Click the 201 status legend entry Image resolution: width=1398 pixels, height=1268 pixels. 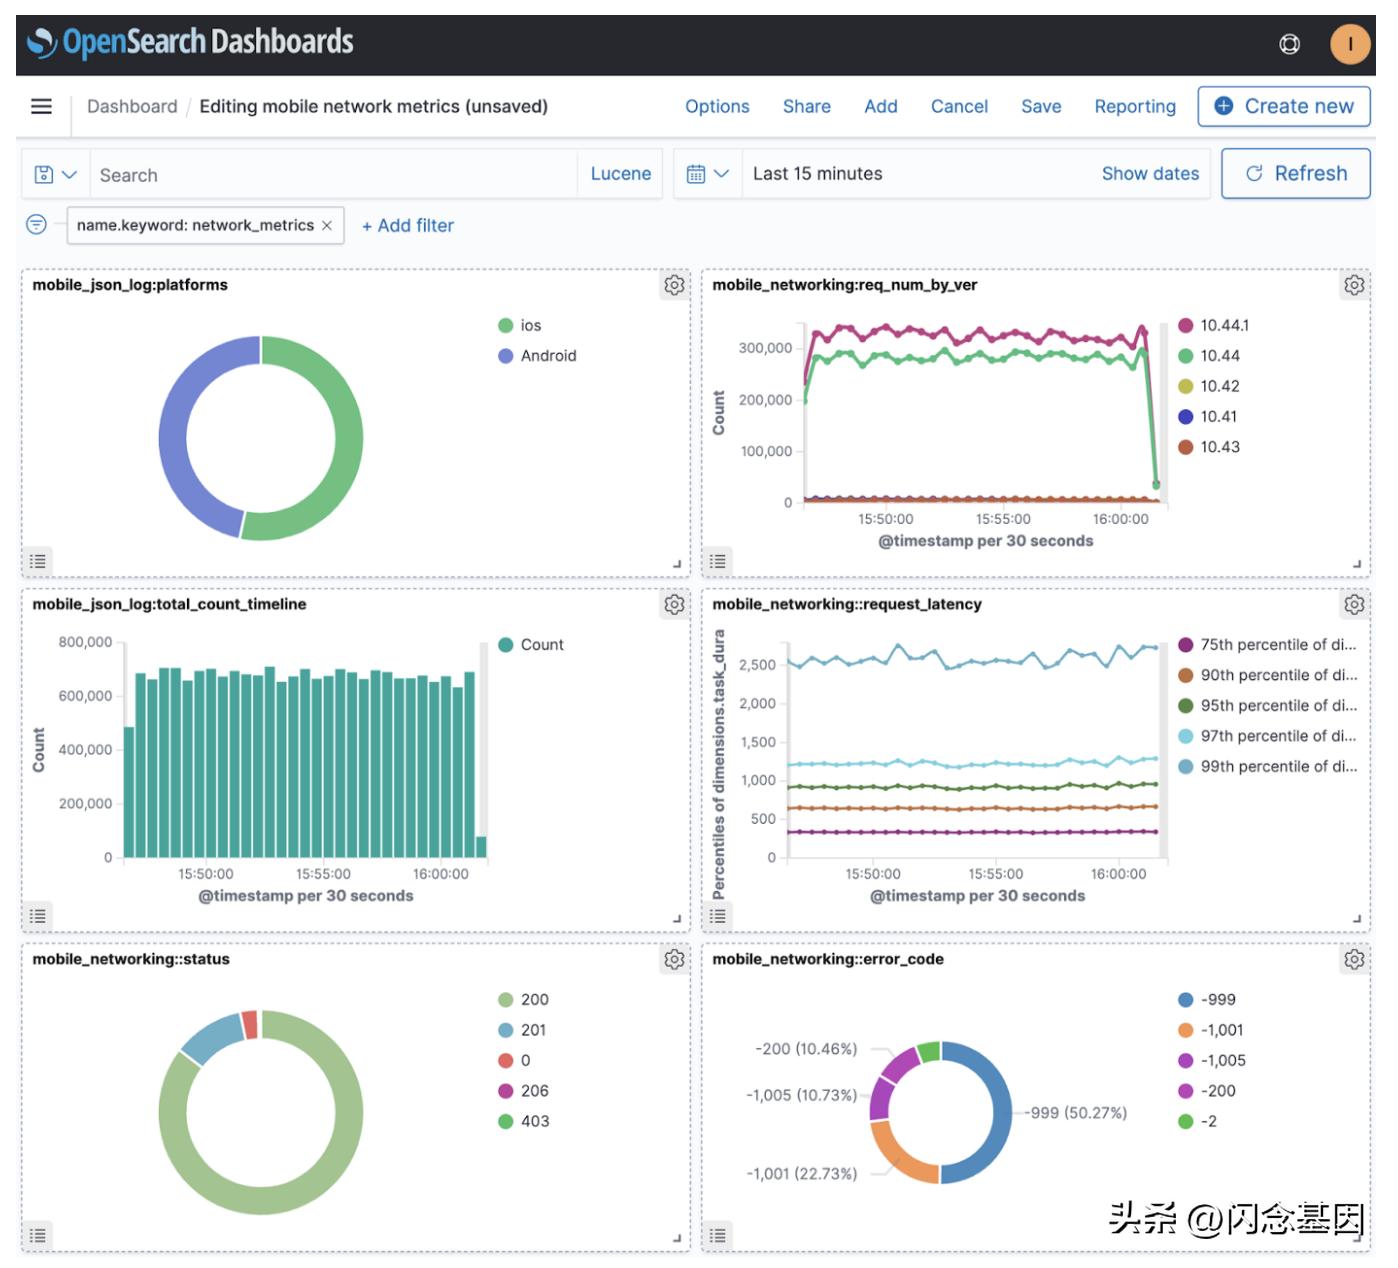(522, 1030)
